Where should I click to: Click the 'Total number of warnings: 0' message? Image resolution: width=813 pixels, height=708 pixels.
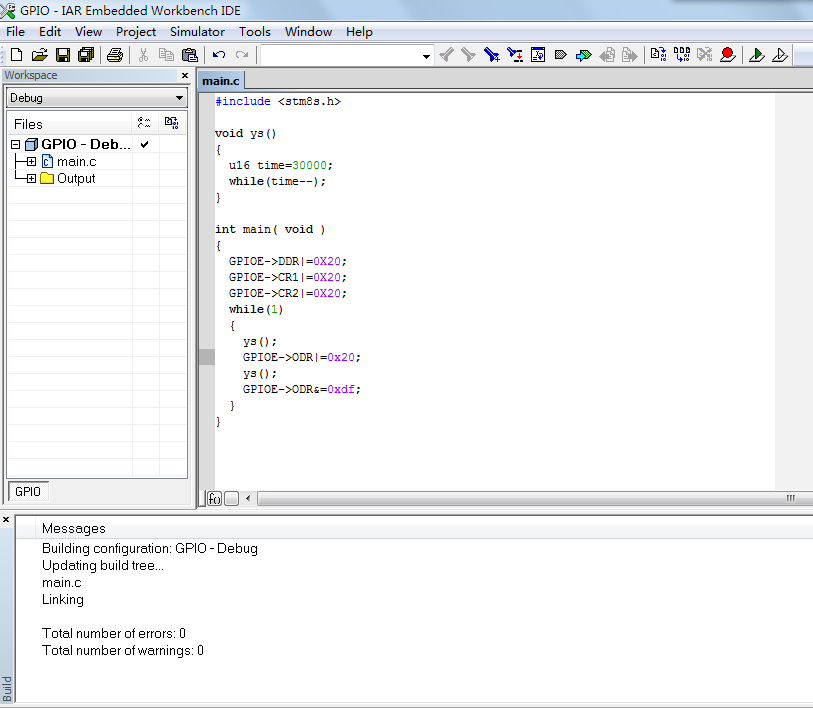[123, 650]
